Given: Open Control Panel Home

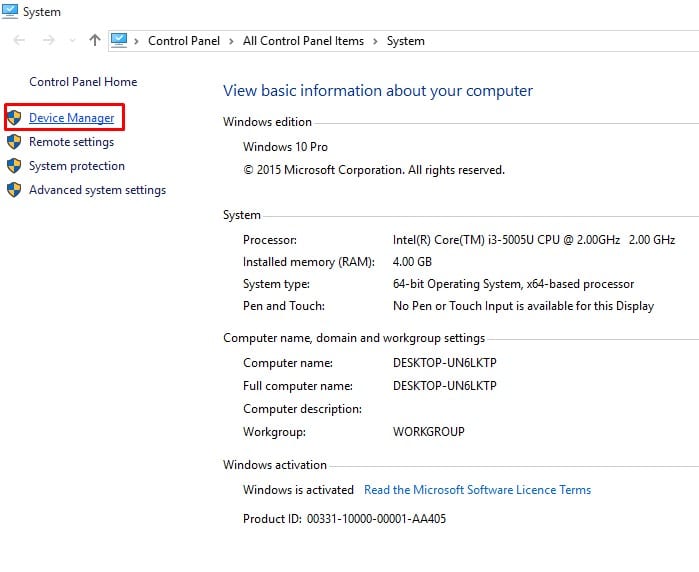Looking at the screenshot, I should [83, 82].
